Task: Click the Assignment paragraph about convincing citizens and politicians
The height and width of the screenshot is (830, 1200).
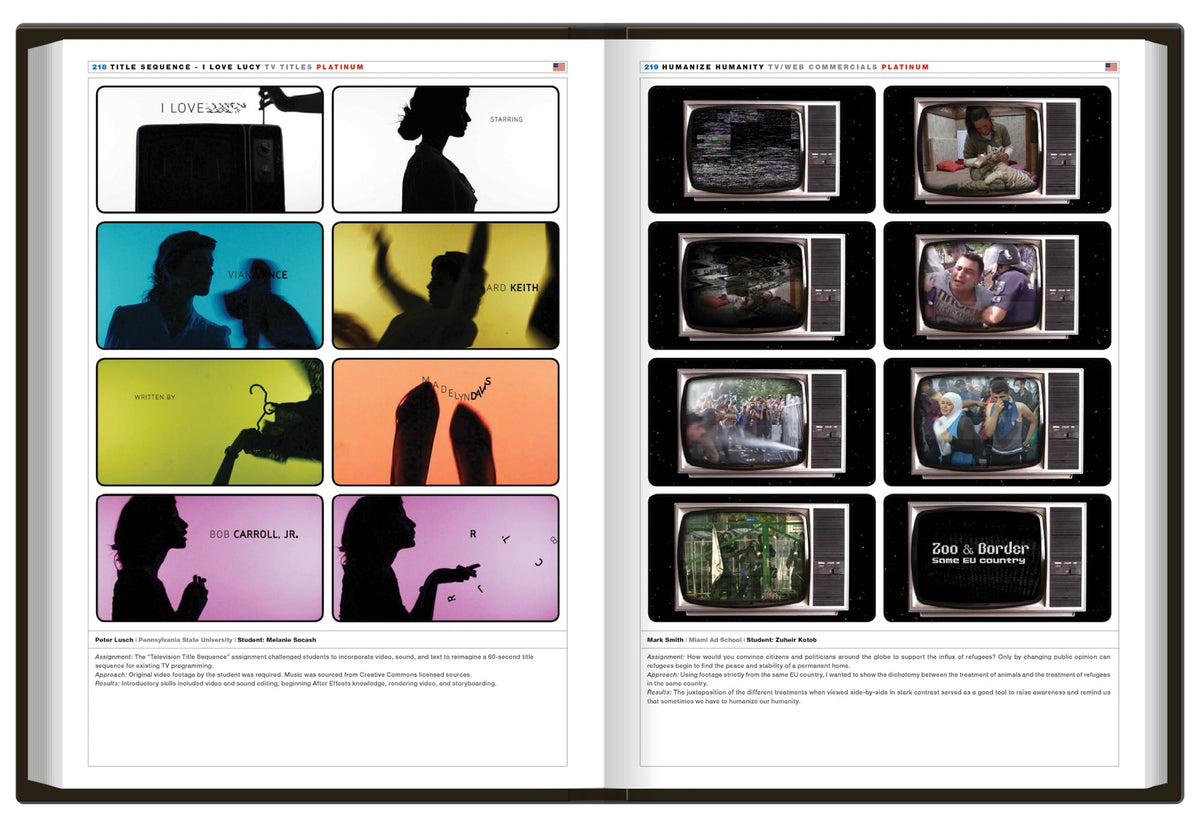Action: (878, 661)
